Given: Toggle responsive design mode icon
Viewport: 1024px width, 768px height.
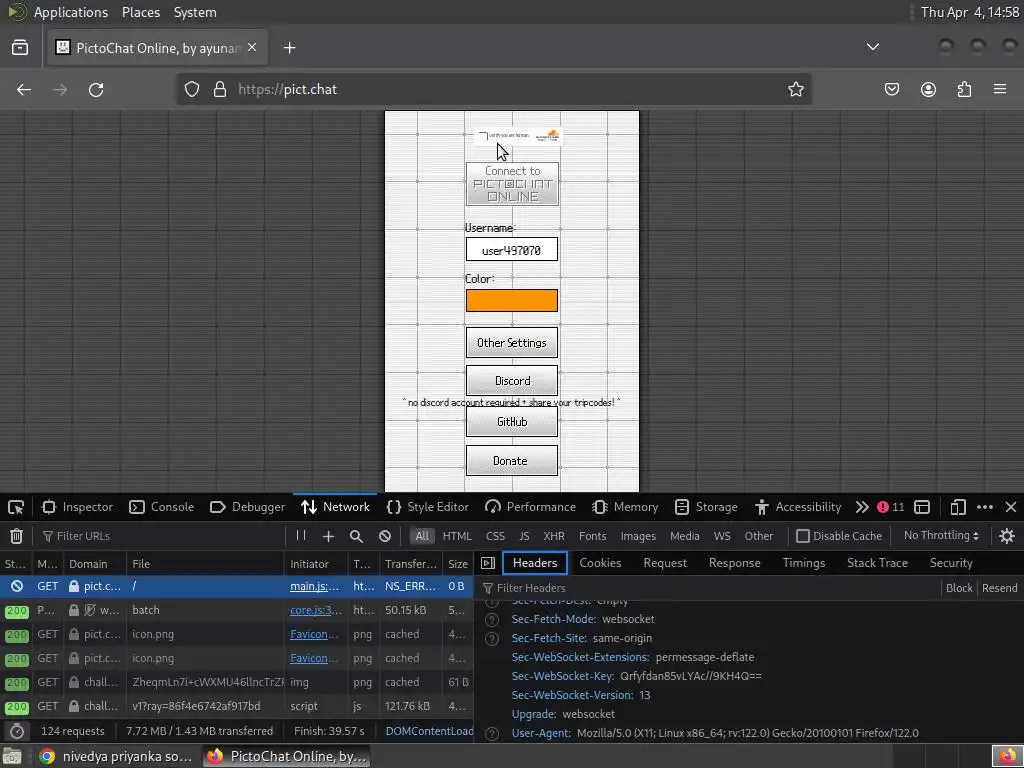Looking at the screenshot, I should tap(957, 507).
